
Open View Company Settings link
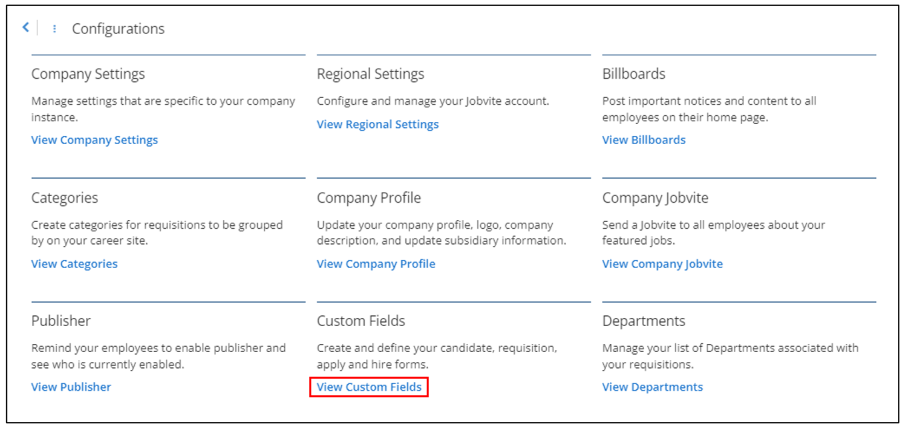pos(95,140)
